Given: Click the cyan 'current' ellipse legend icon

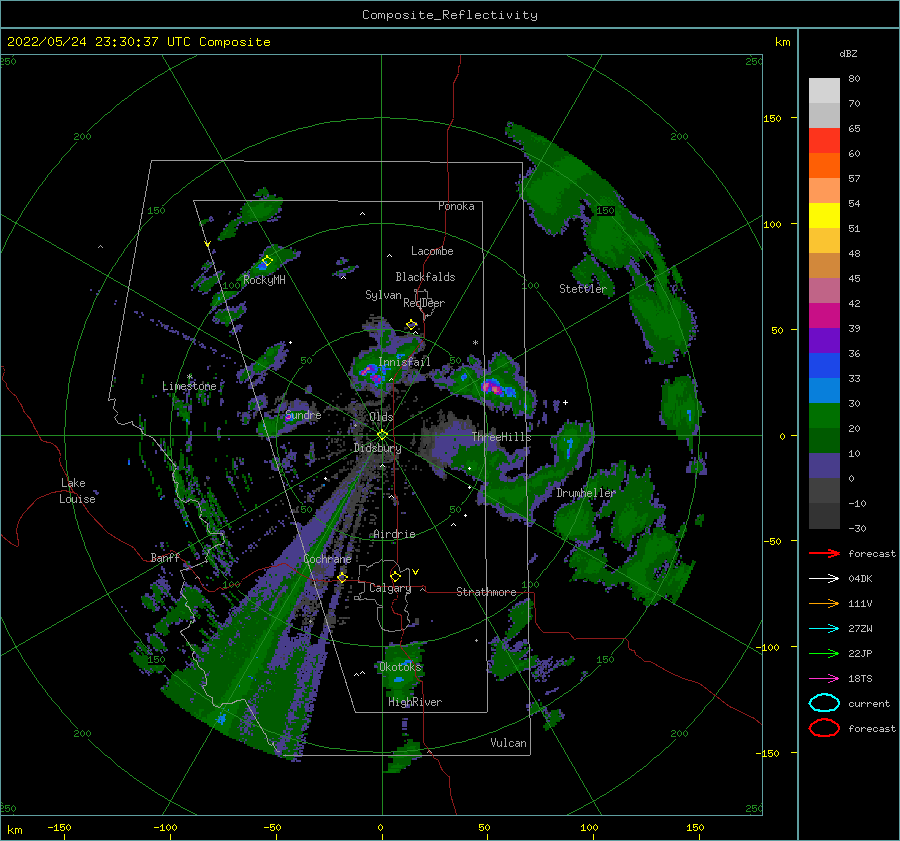Looking at the screenshot, I should (x=824, y=703).
